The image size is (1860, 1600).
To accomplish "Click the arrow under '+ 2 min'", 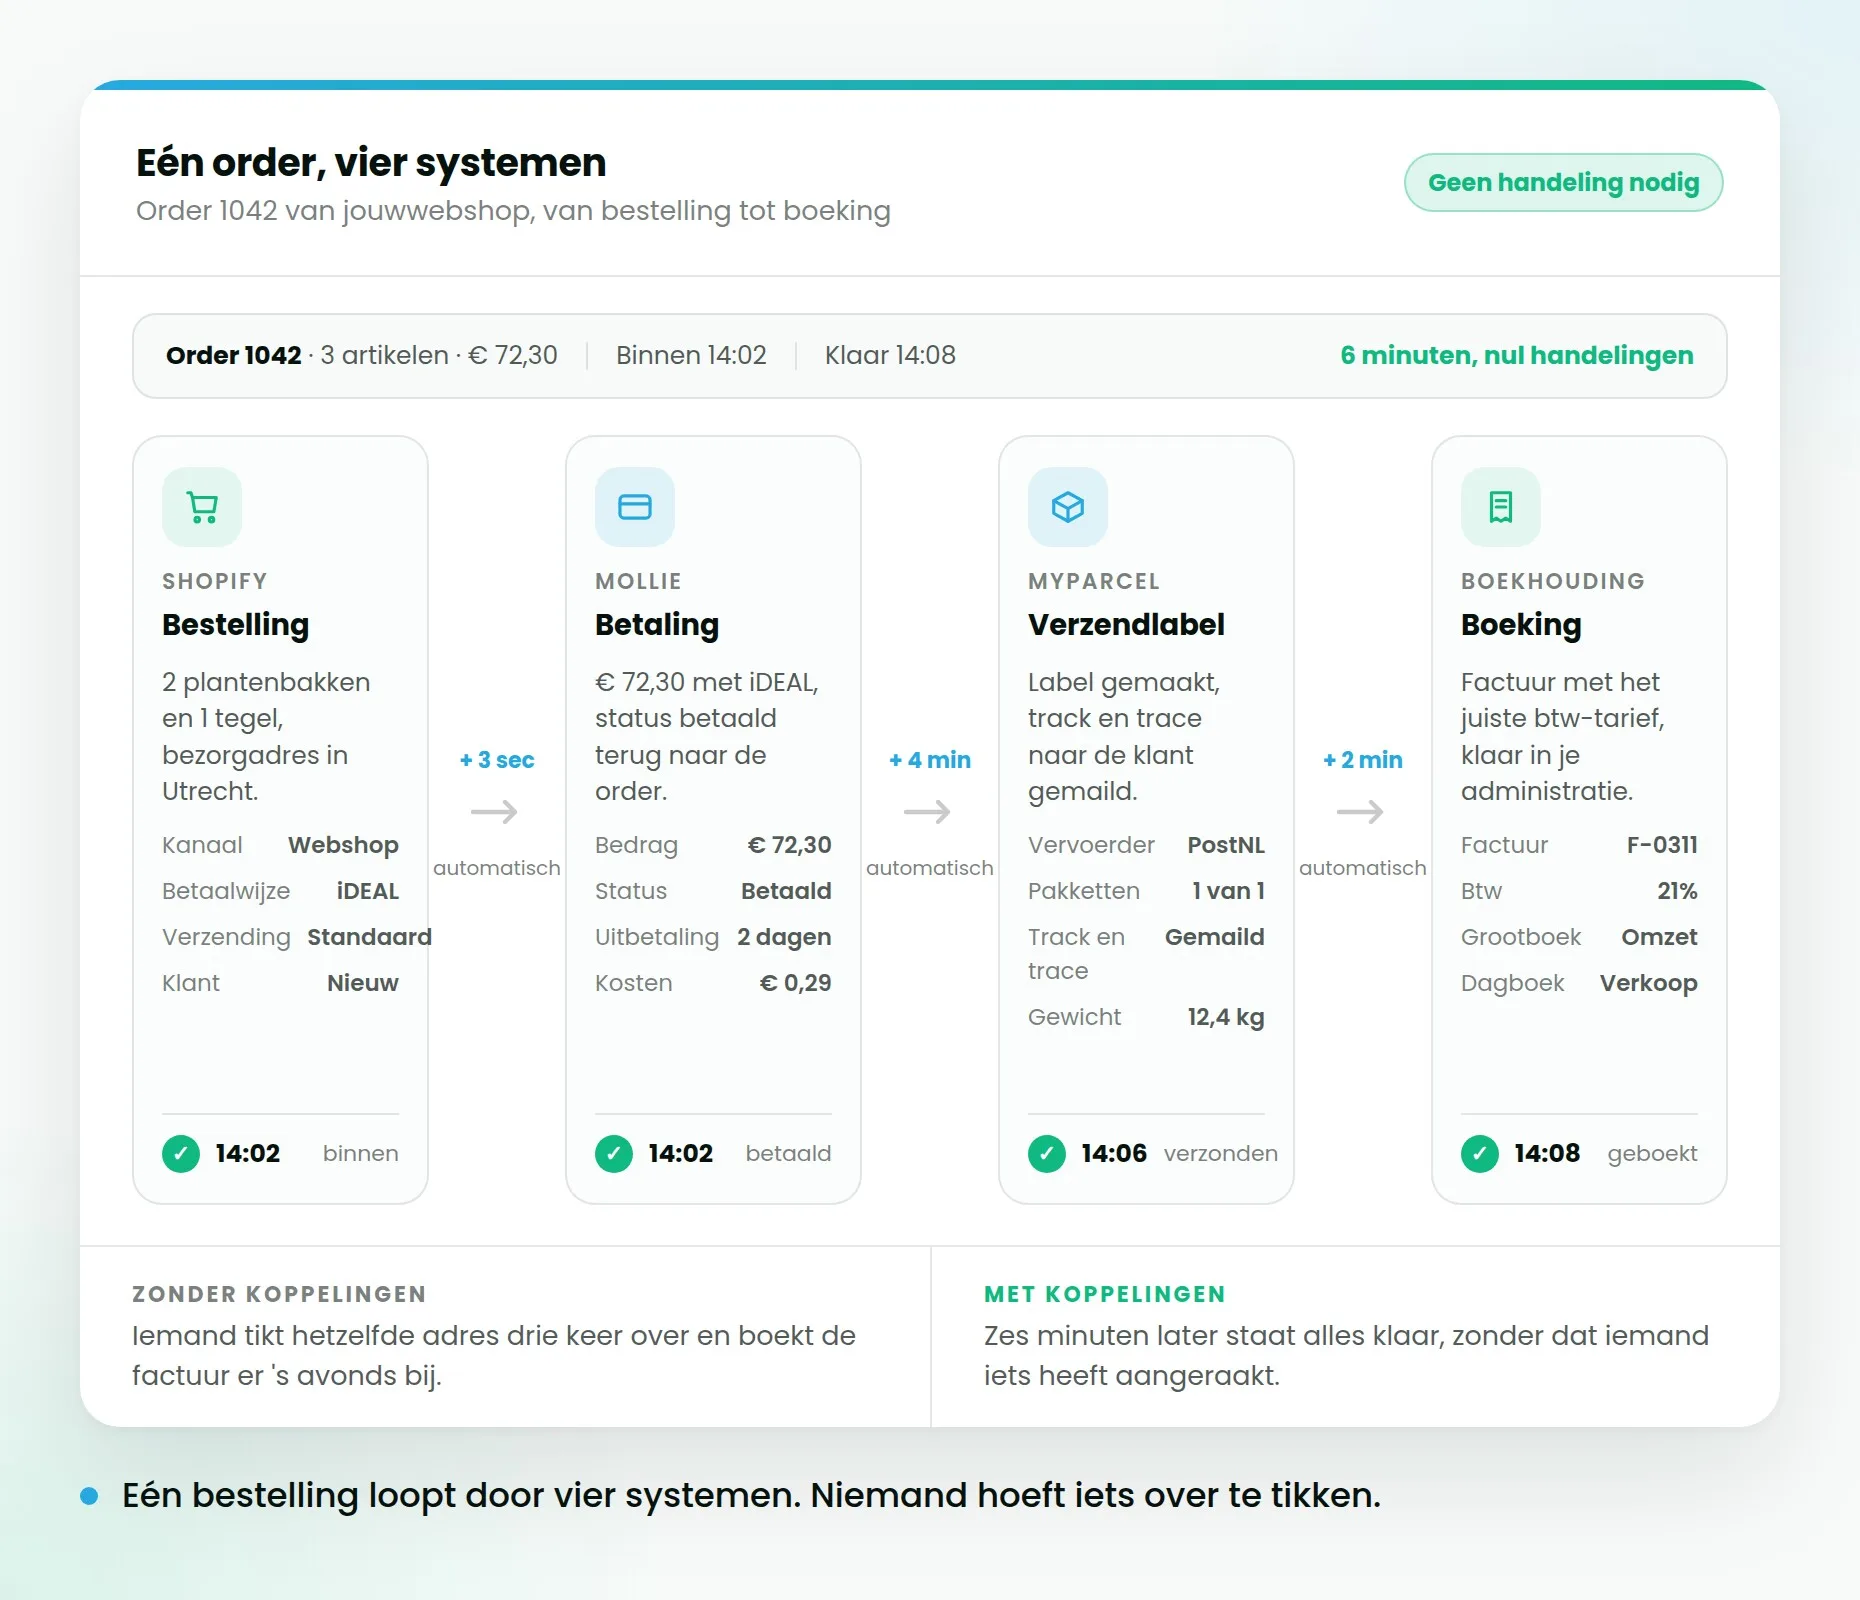I will coord(1361,811).
